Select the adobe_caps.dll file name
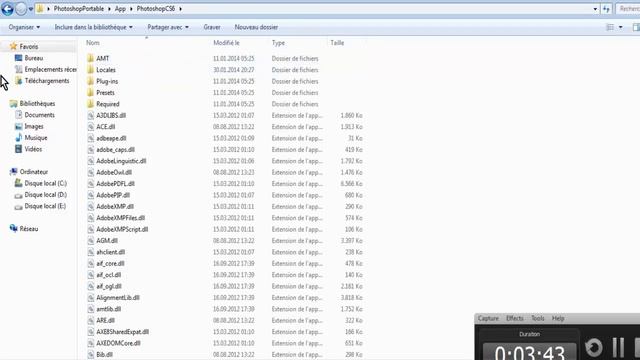Image resolution: width=640 pixels, height=360 pixels. tap(115, 150)
